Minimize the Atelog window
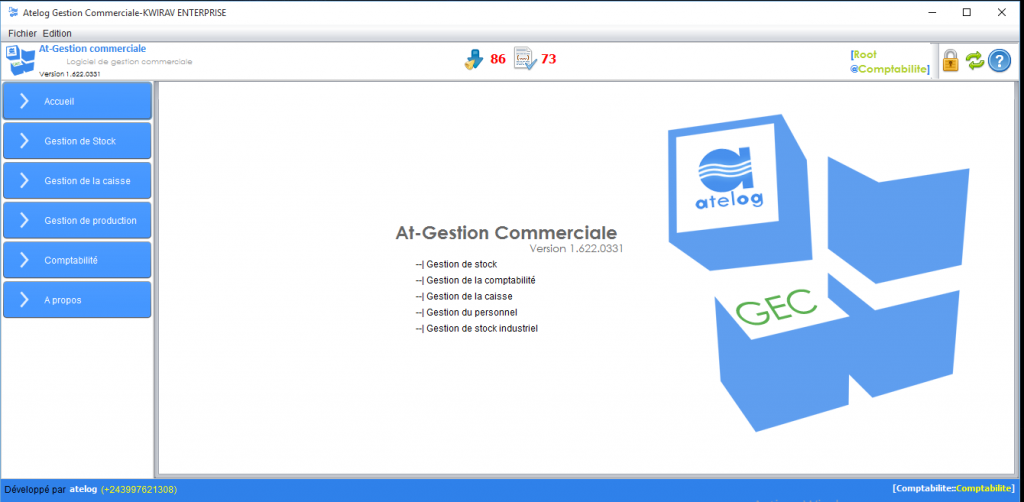The height and width of the screenshot is (502, 1024). click(x=933, y=12)
